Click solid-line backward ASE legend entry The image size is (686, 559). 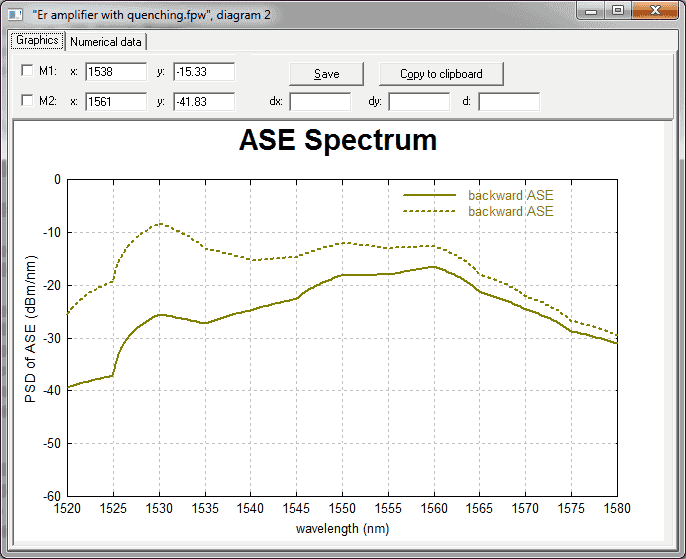tap(478, 195)
